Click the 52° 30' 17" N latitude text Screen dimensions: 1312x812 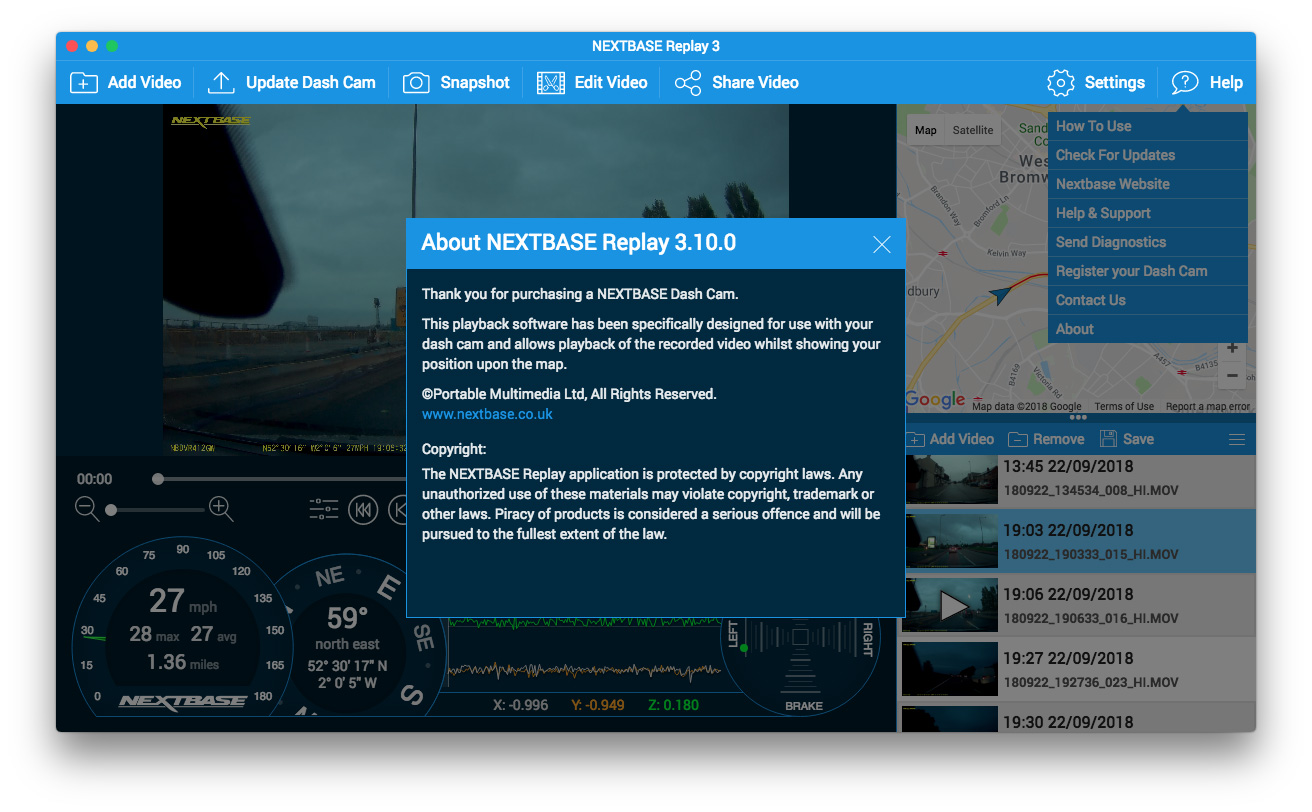click(348, 666)
